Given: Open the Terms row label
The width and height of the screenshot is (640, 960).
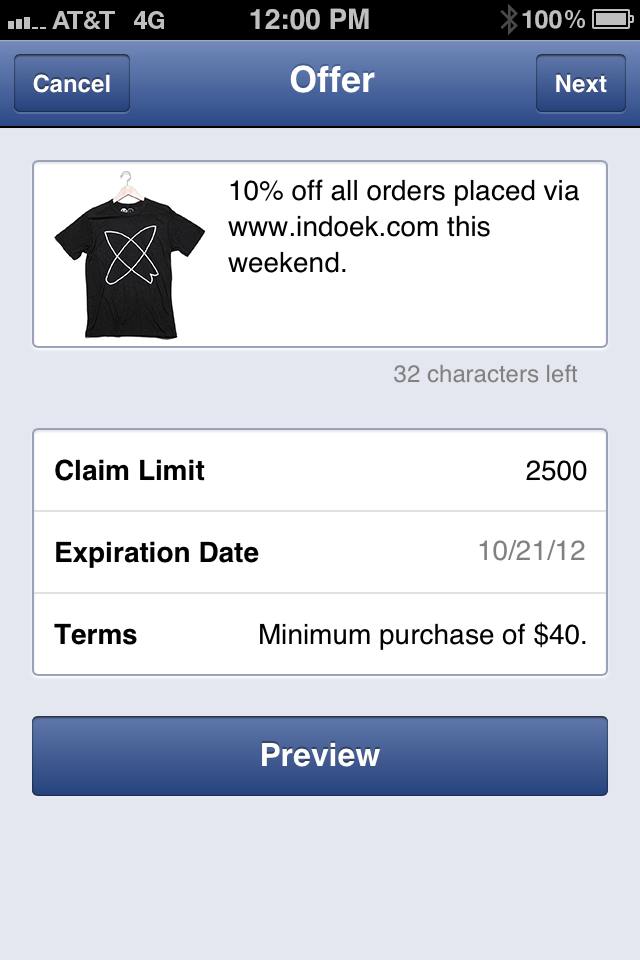Looking at the screenshot, I should tap(96, 634).
